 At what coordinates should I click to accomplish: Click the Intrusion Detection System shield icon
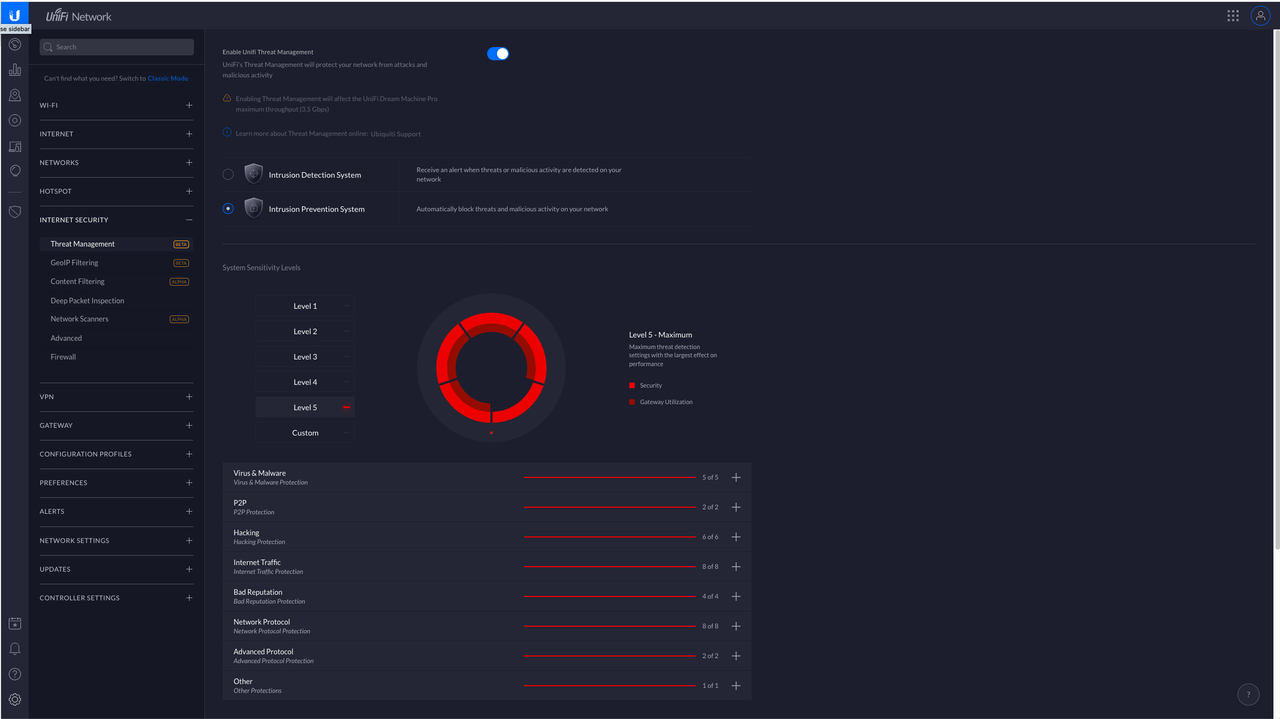[x=253, y=174]
